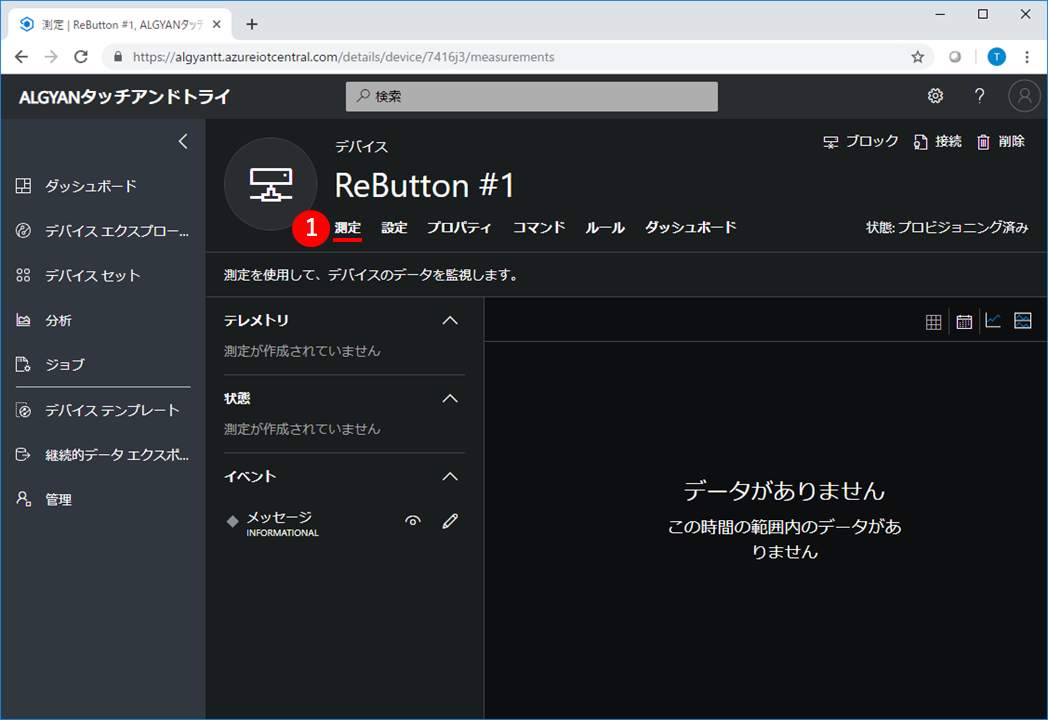This screenshot has width=1048, height=720.
Task: Open a new browser tab
Action: click(251, 24)
